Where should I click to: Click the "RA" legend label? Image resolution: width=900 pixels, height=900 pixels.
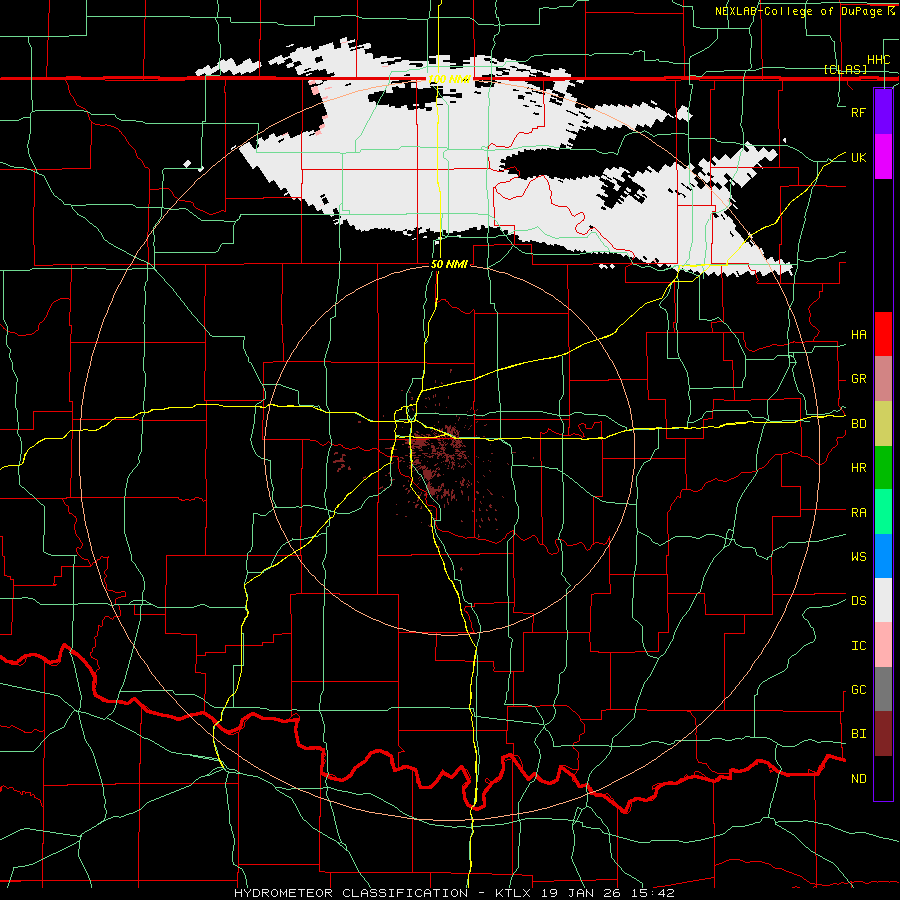858,513
